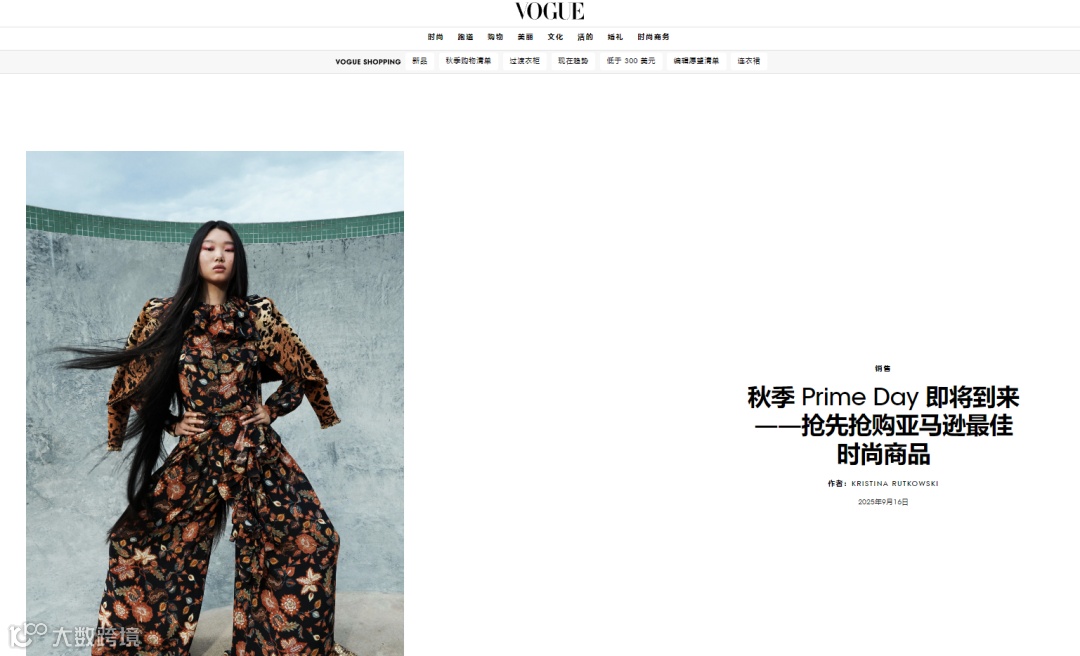Screen dimensions: 1080x656
Task: Open the 时尚商务 menu item
Action: tap(653, 37)
